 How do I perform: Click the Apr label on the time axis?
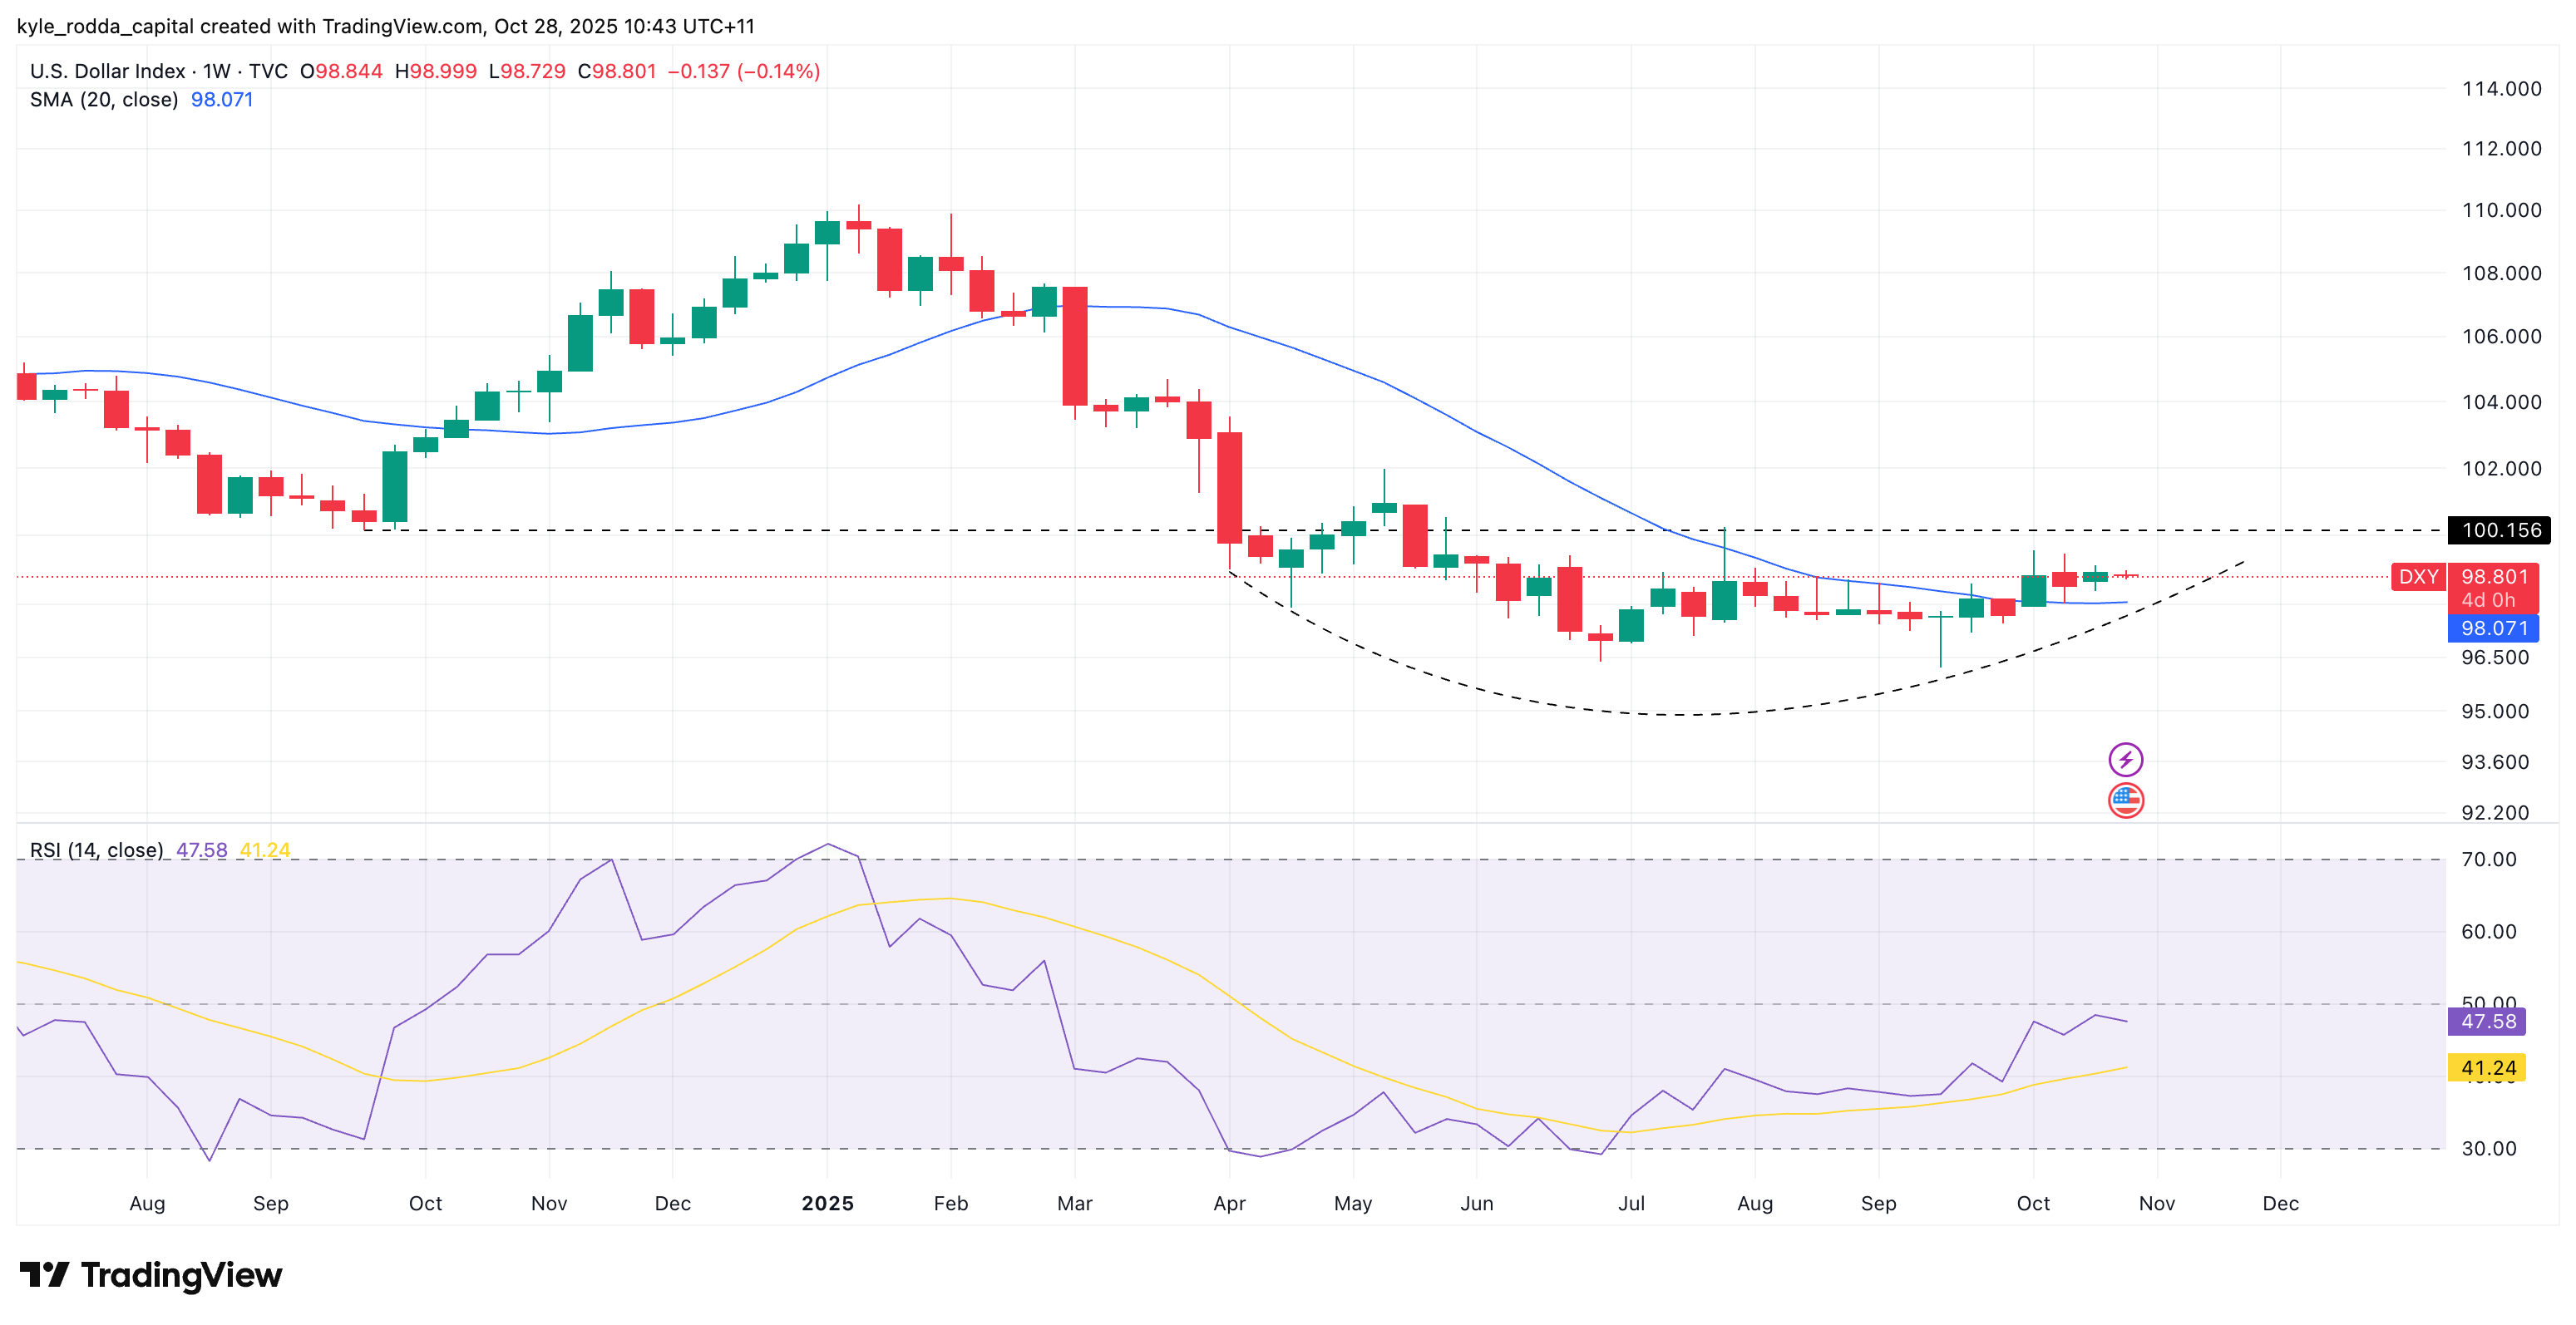[x=1229, y=1203]
